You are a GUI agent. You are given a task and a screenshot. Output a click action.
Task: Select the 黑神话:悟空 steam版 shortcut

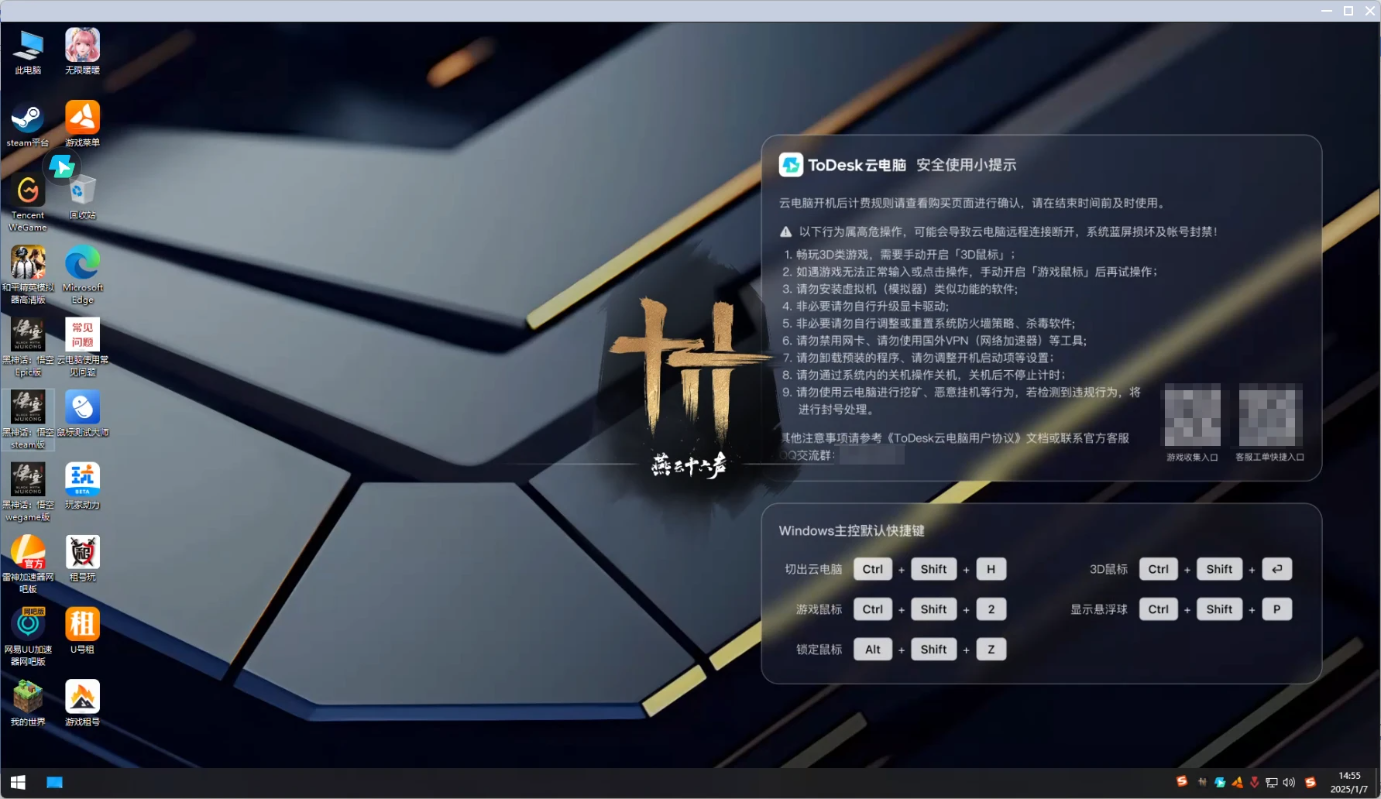(x=28, y=420)
